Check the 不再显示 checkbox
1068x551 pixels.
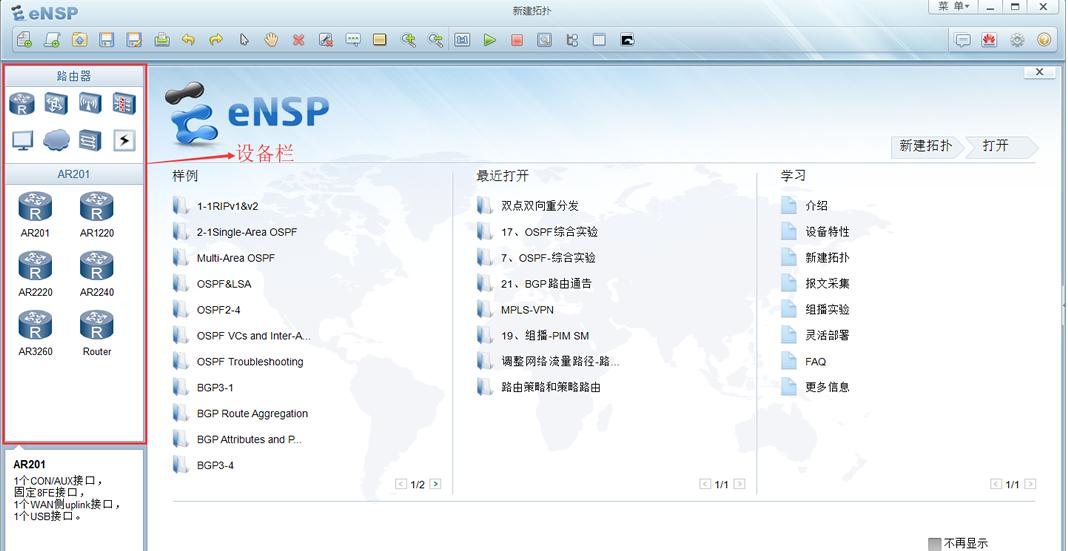pos(934,544)
